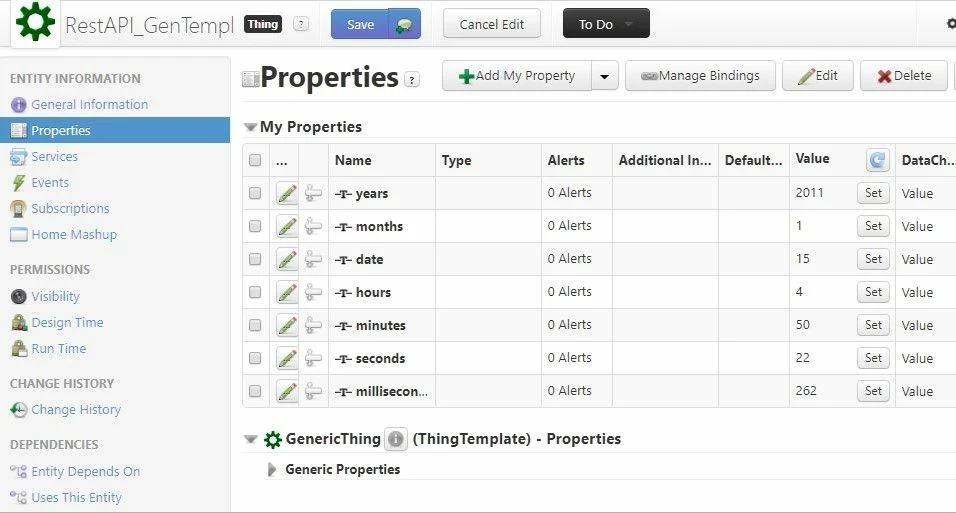Edit the hours property pencil icon

287,292
